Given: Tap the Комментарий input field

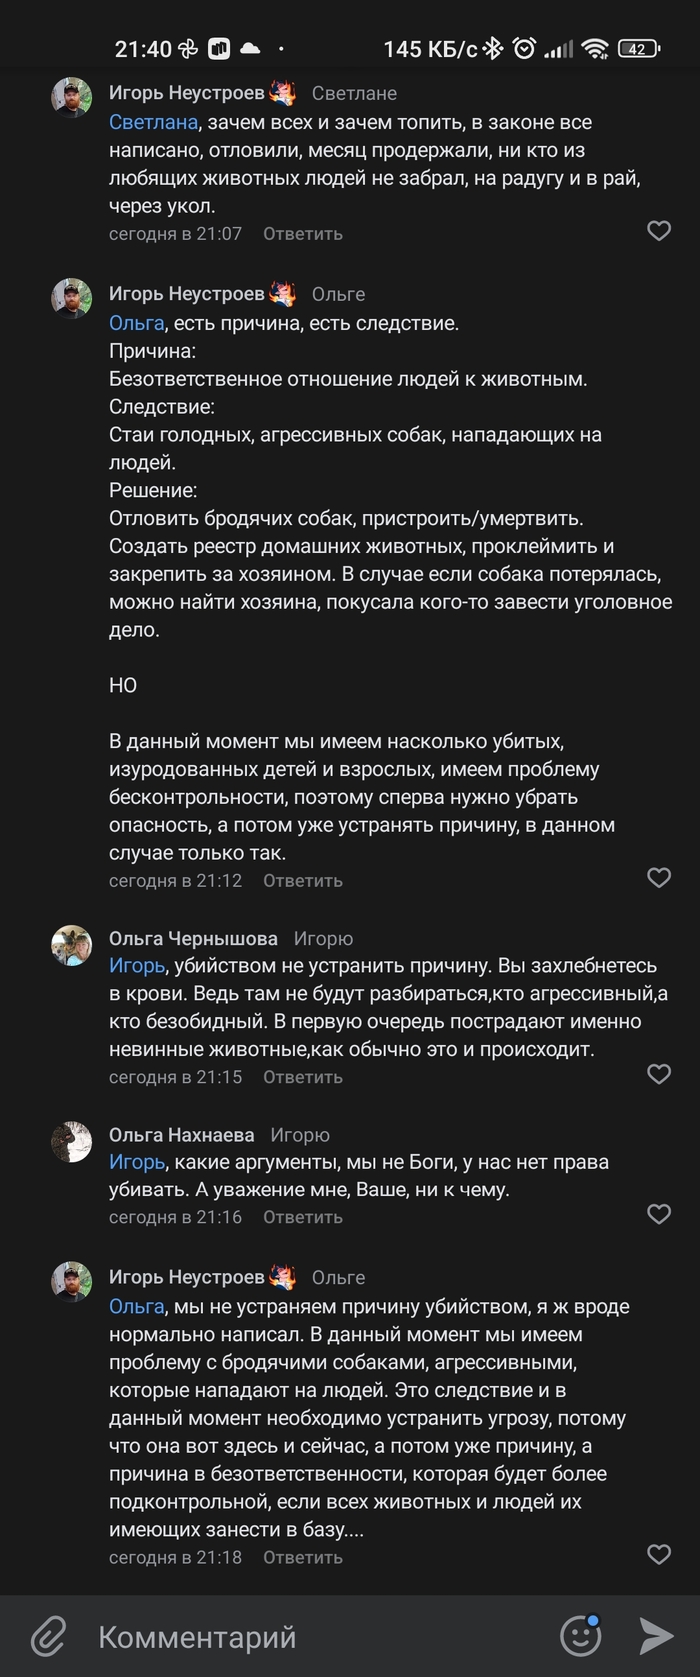Looking at the screenshot, I should coord(300,1637).
